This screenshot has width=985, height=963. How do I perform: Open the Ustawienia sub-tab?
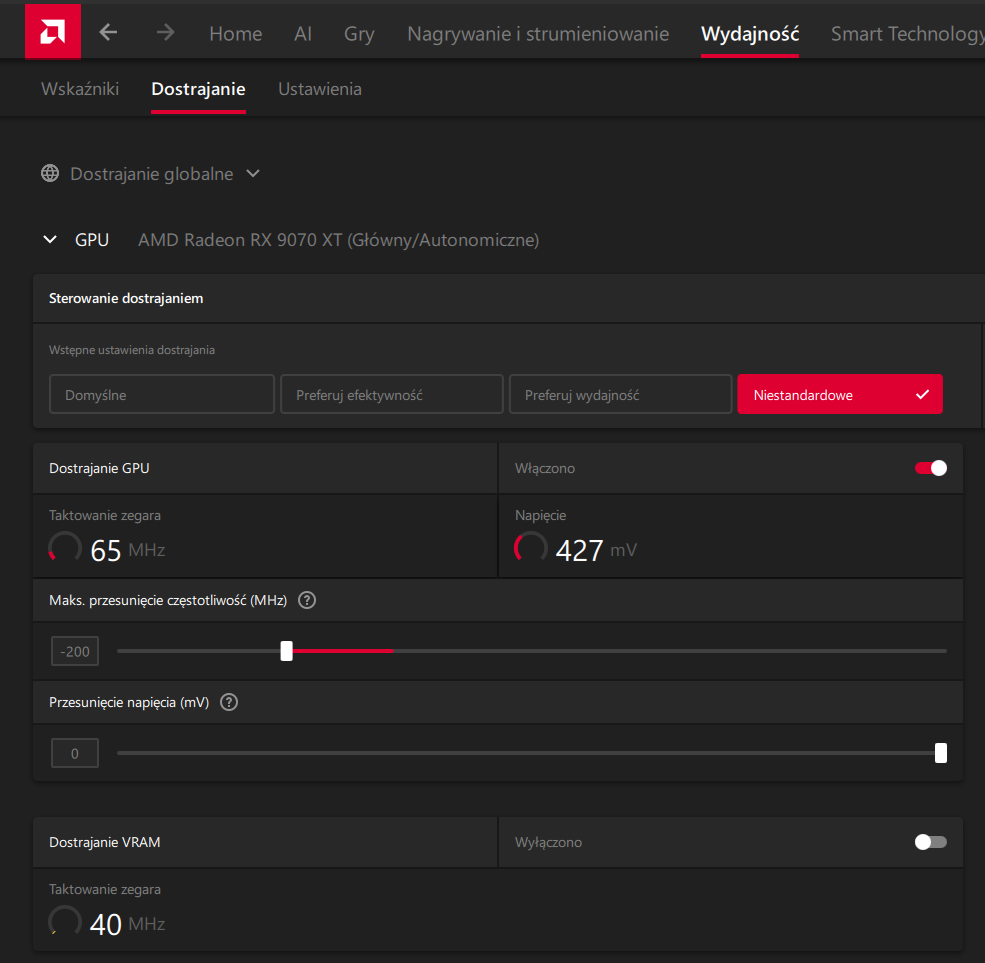click(320, 89)
